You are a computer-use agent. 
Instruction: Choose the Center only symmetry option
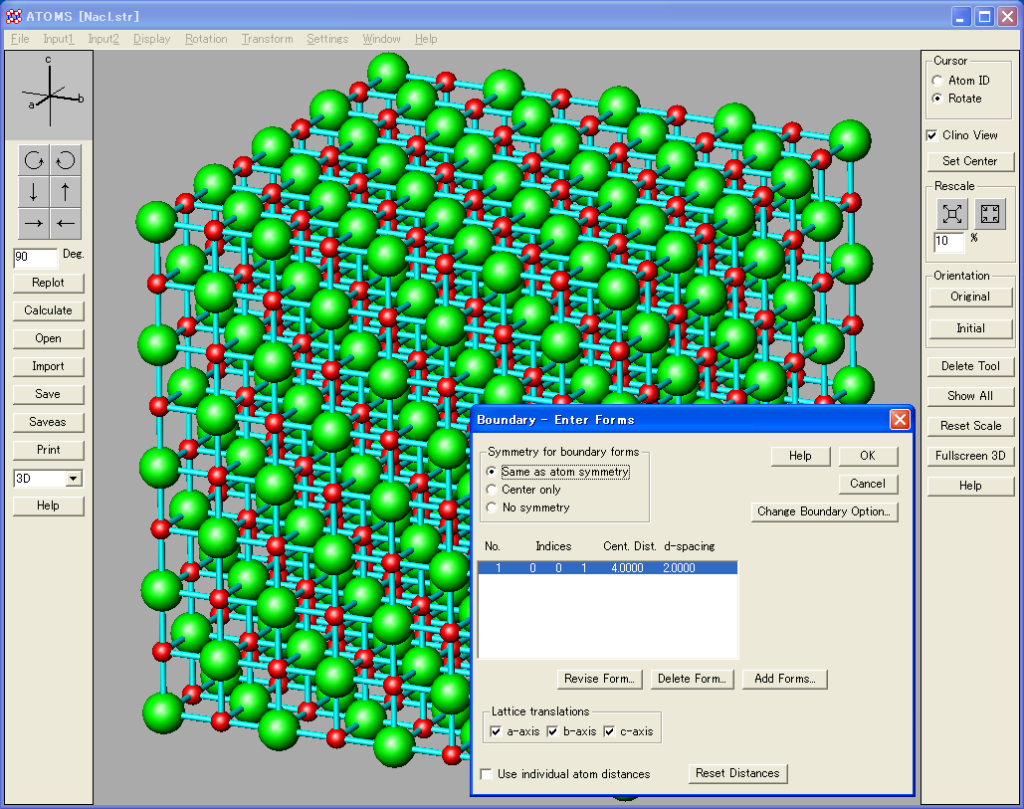[491, 490]
